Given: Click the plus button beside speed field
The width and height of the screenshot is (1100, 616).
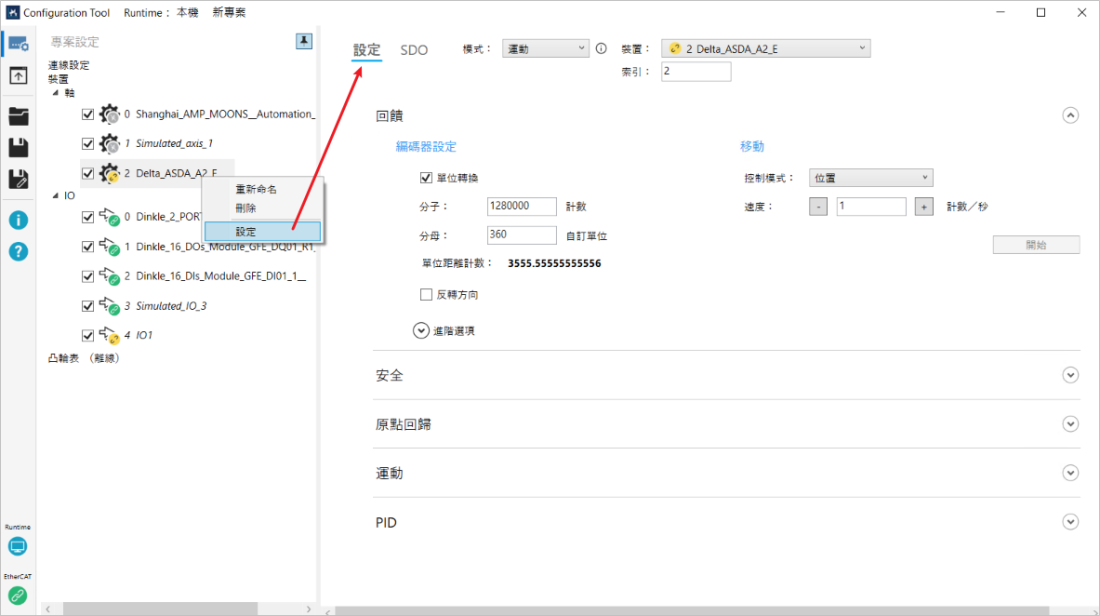Looking at the screenshot, I should click(x=924, y=207).
